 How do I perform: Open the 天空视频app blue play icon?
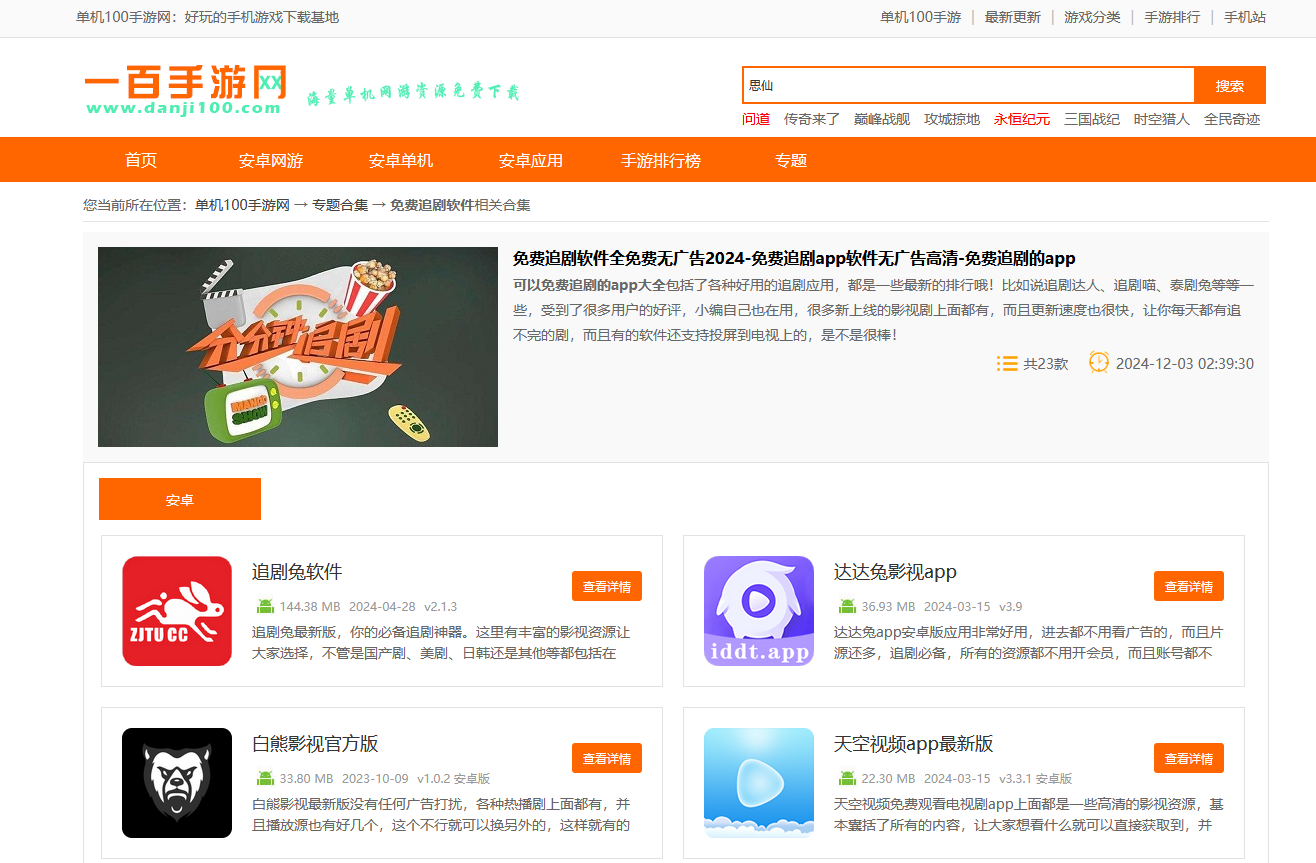pos(759,783)
